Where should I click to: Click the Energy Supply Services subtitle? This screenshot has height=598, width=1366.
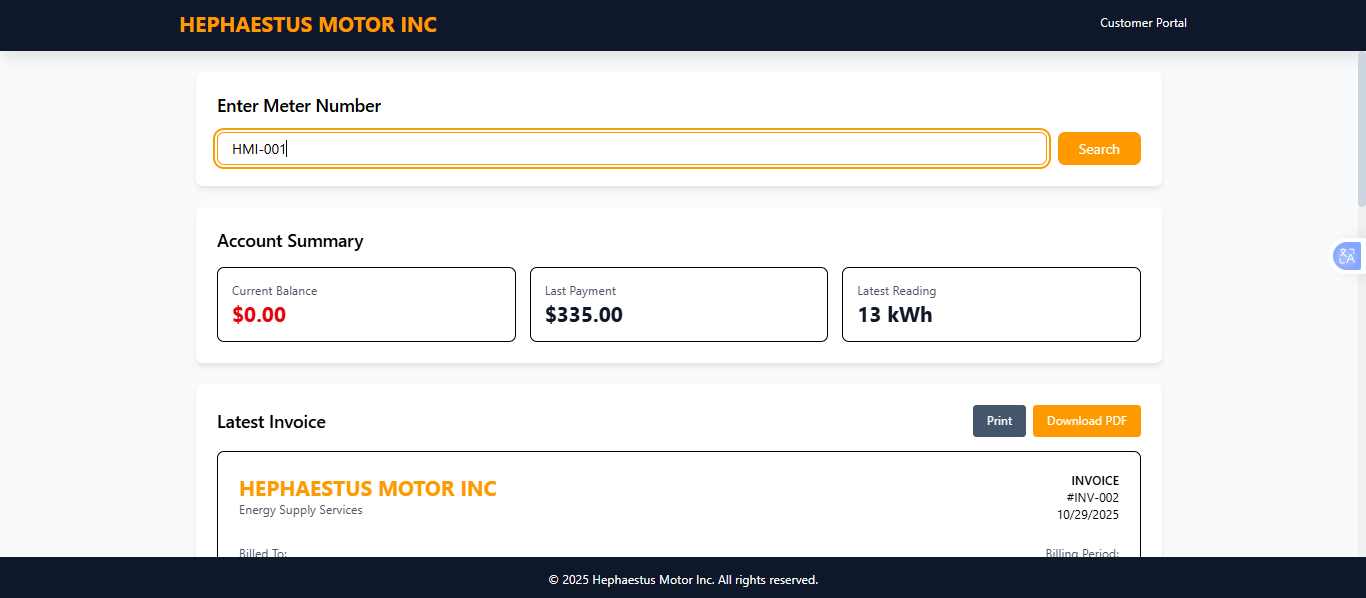[300, 510]
